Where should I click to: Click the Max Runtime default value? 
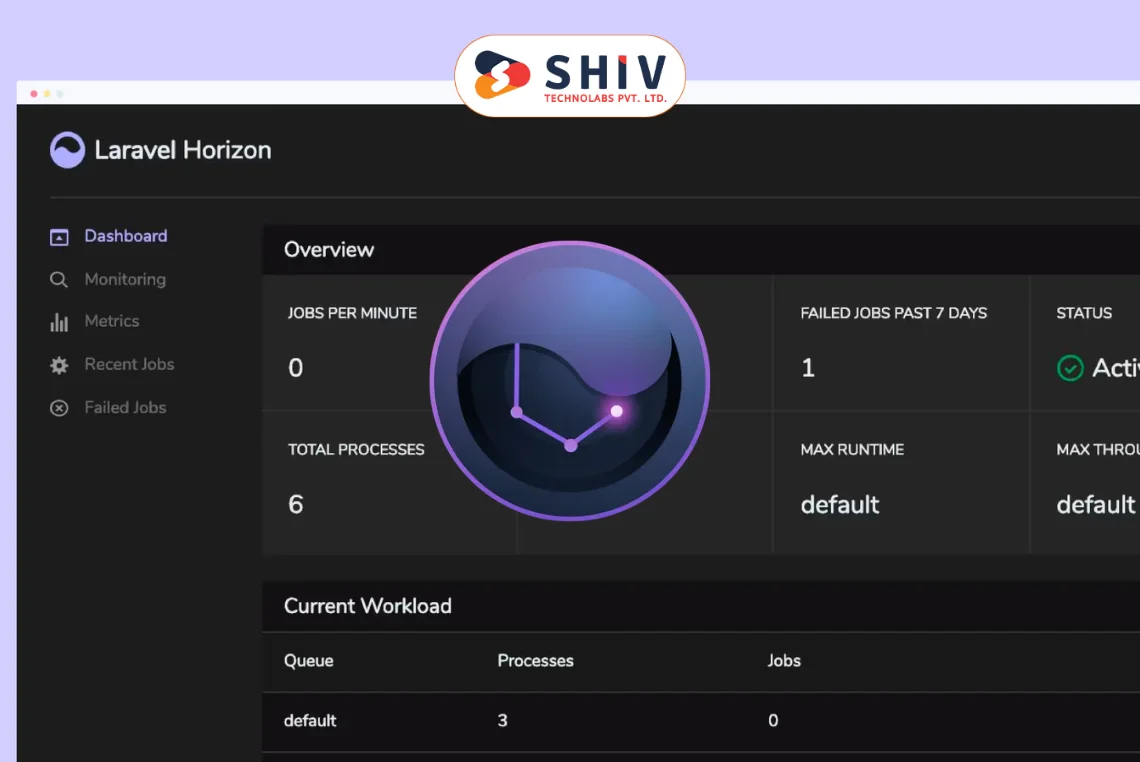tap(840, 504)
